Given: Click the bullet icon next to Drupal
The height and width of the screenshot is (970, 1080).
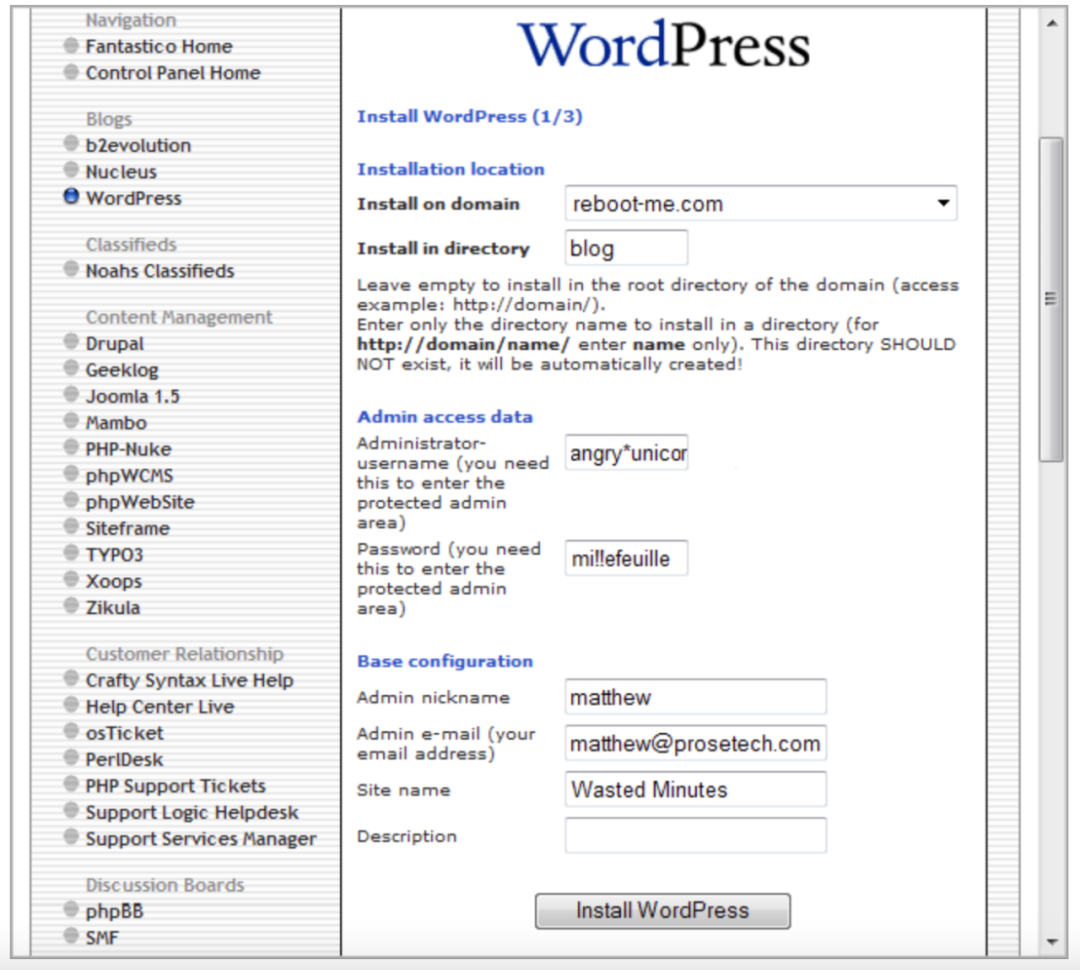Looking at the screenshot, I should pos(71,342).
